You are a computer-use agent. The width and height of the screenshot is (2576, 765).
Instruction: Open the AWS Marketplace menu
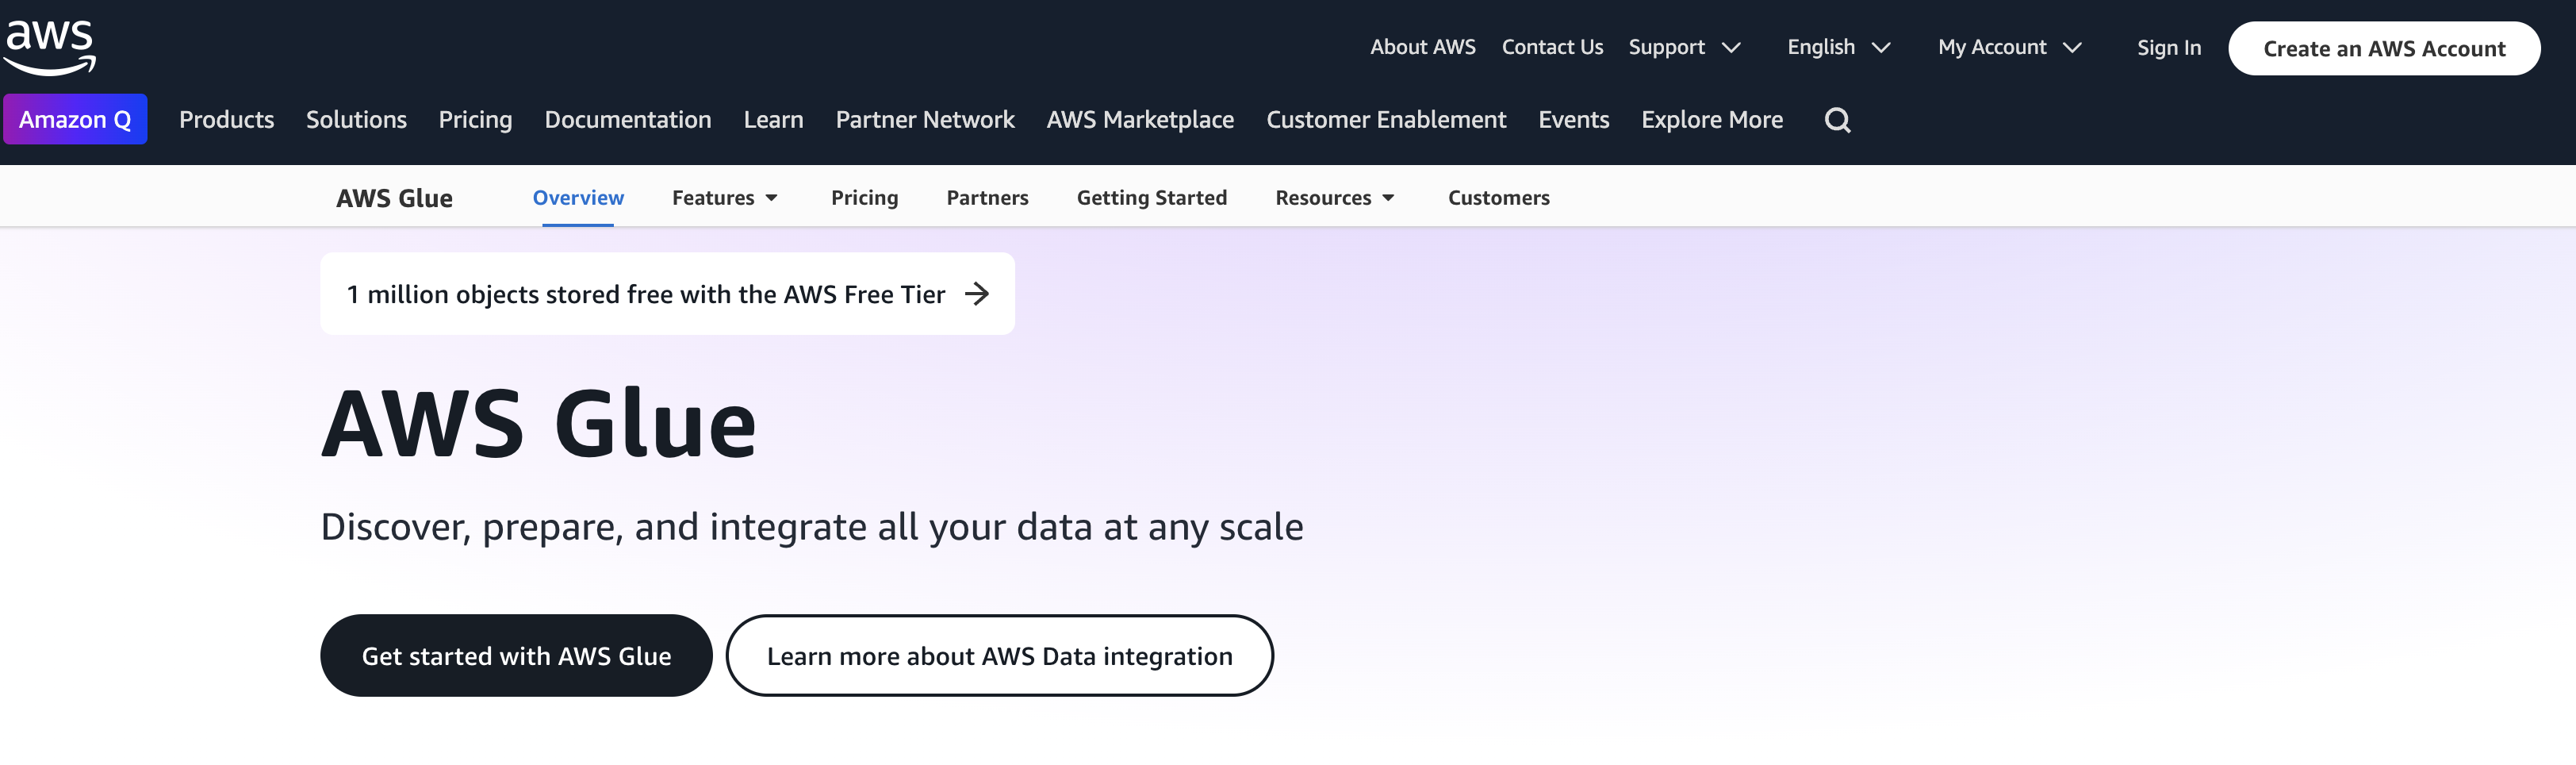(1140, 120)
